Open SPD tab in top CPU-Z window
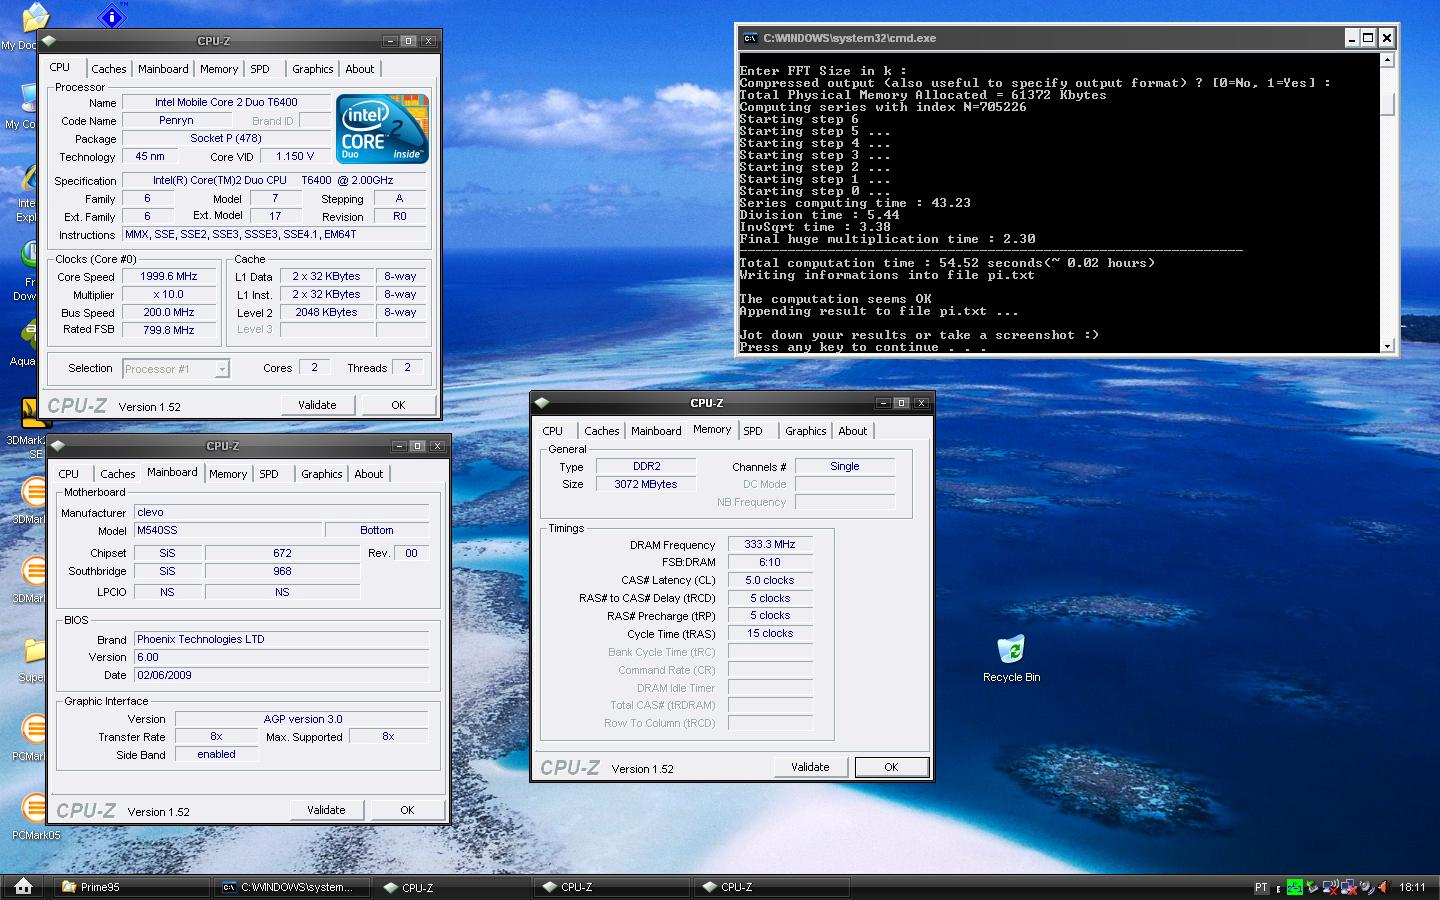Image resolution: width=1440 pixels, height=900 pixels. [x=260, y=69]
